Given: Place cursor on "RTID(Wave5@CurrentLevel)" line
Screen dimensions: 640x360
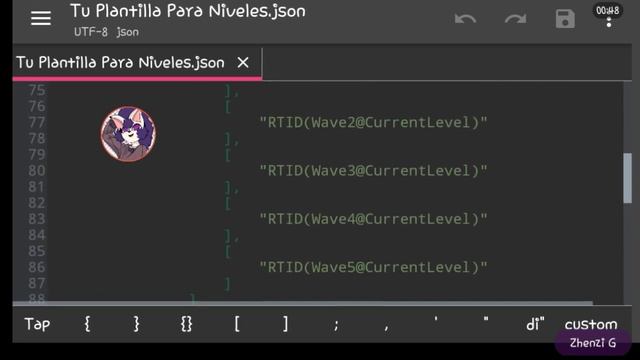Looking at the screenshot, I should [373, 267].
